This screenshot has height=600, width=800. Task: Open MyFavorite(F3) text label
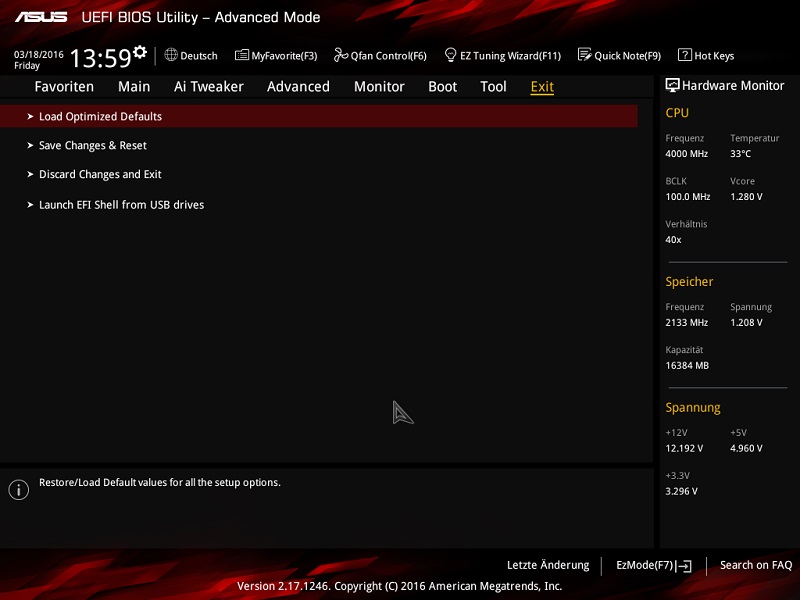(x=284, y=56)
